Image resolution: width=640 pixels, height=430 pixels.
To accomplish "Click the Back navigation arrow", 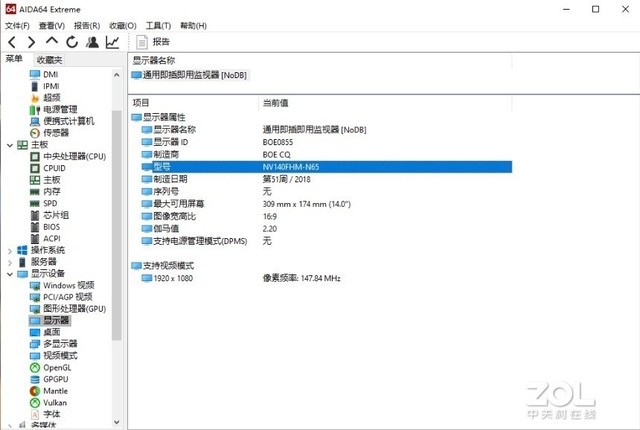I will point(12,42).
